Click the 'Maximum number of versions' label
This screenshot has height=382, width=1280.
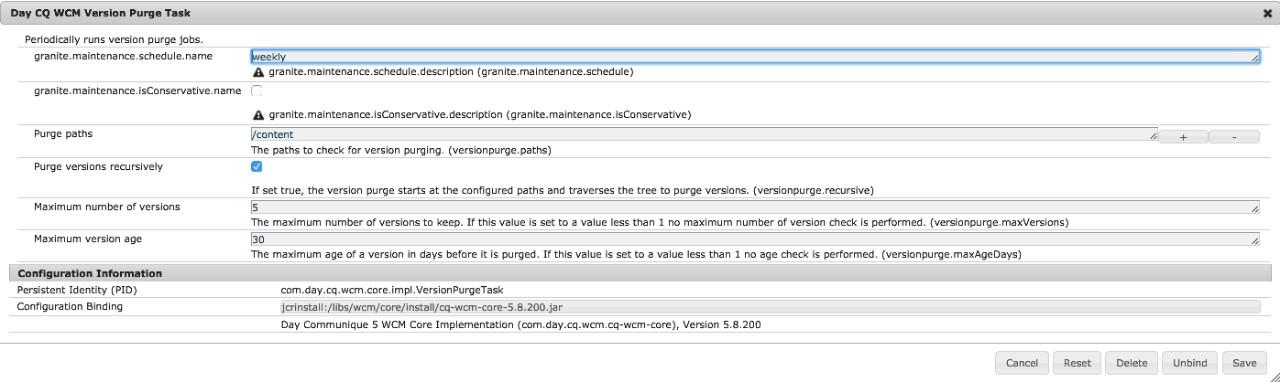coord(107,207)
